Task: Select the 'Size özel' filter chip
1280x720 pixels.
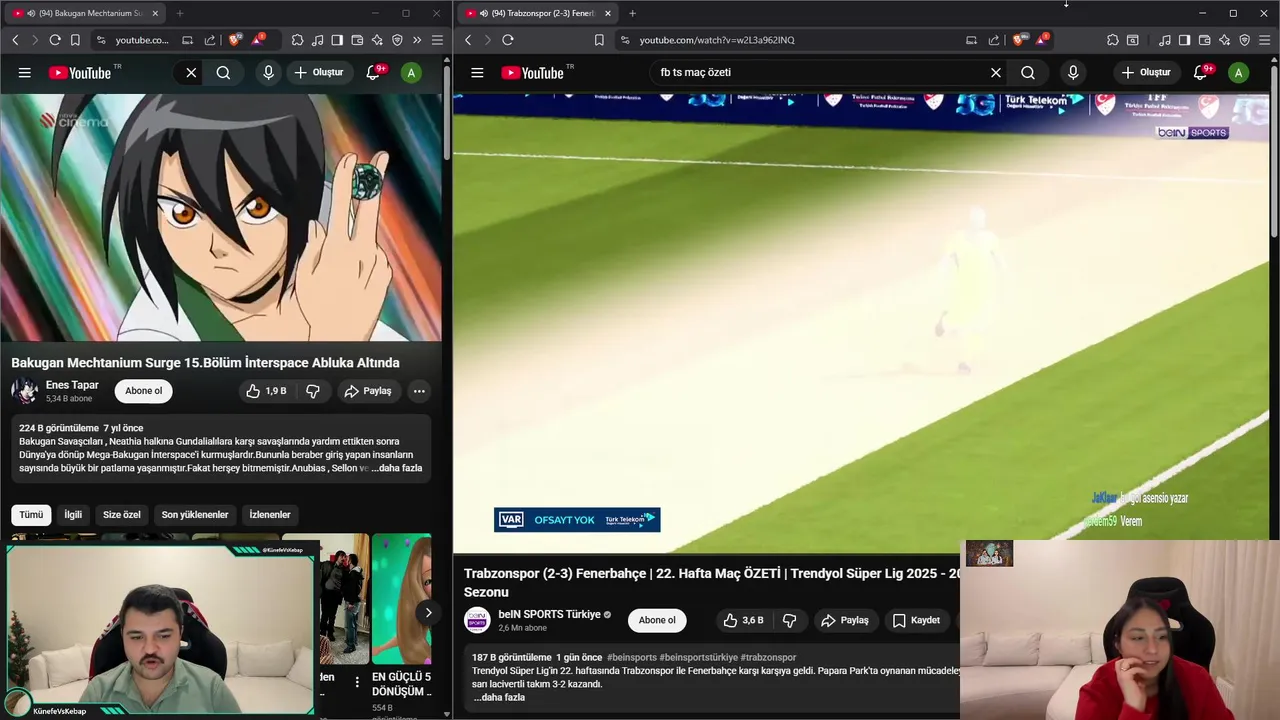Action: (122, 515)
